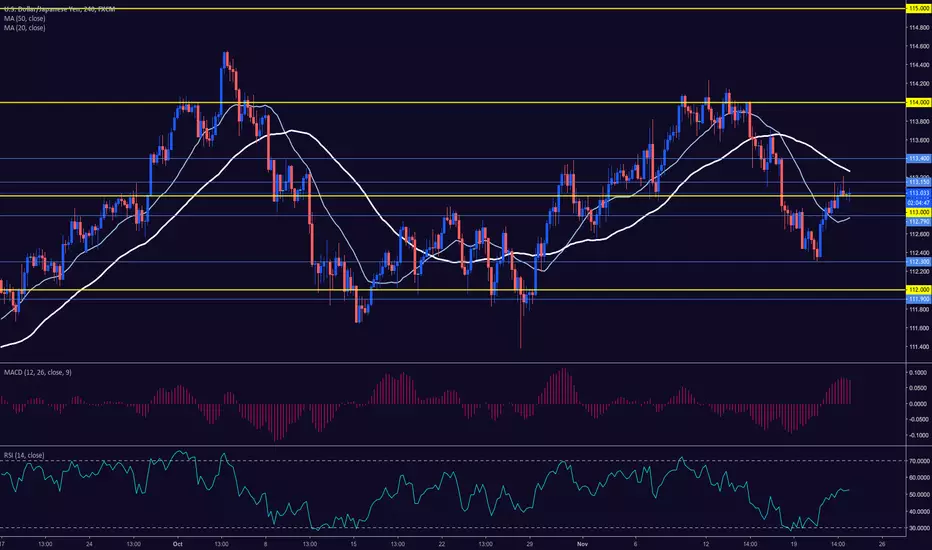Image resolution: width=932 pixels, height=550 pixels.
Task: Click the blue 113.400 price tag
Action: point(918,159)
